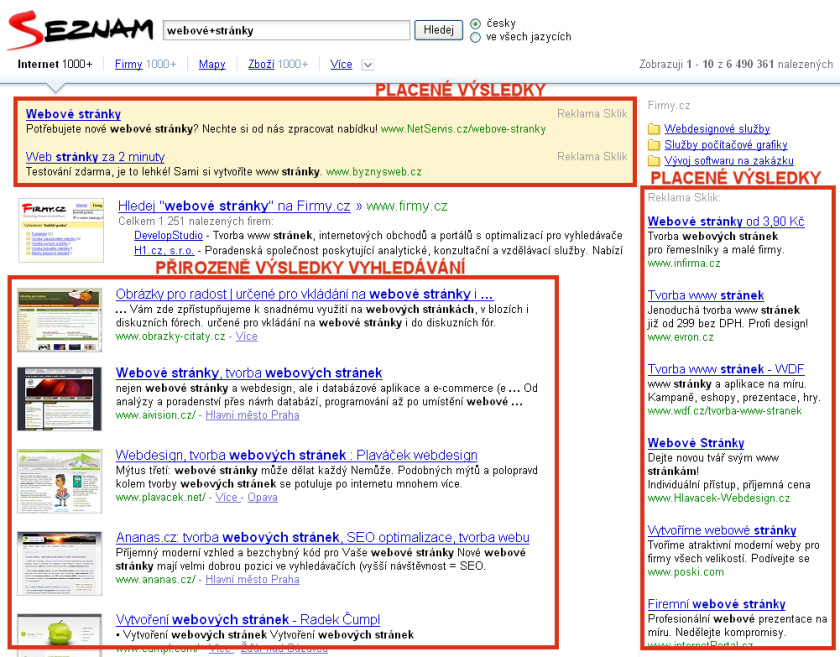This screenshot has width=840, height=657.
Task: Click 'Hlavní město Praha' under ananas.cz result
Action: 252,580
